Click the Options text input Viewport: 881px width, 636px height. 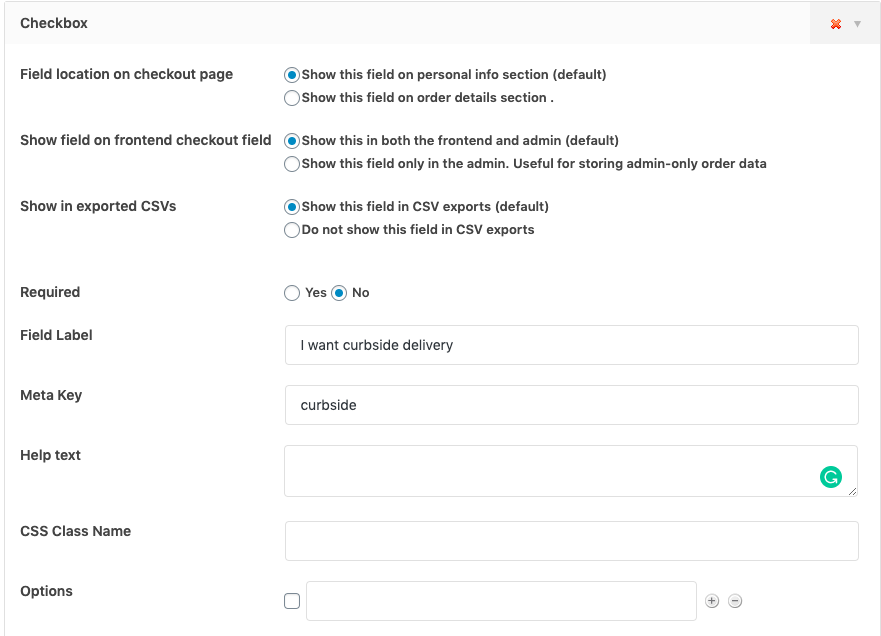coord(501,601)
